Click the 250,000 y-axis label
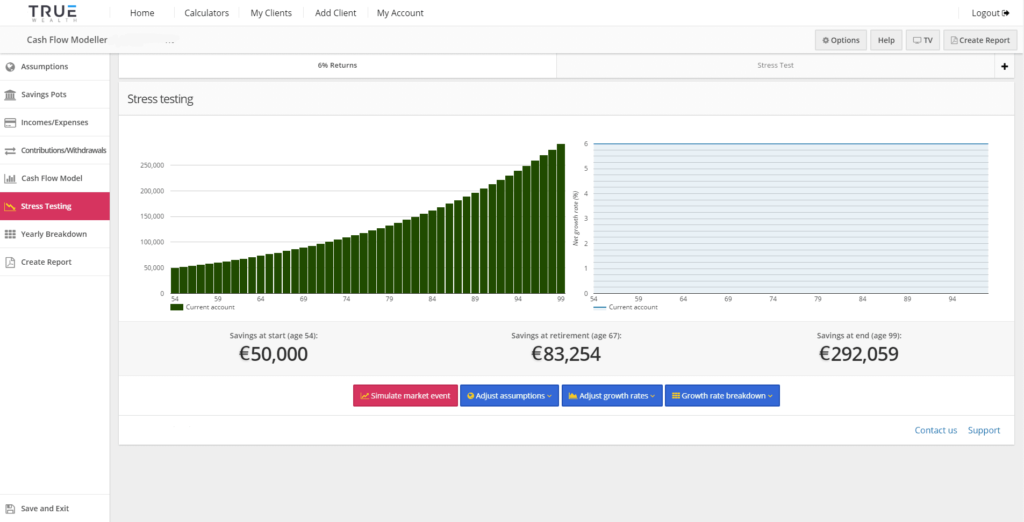This screenshot has height=522, width=1024. point(152,165)
